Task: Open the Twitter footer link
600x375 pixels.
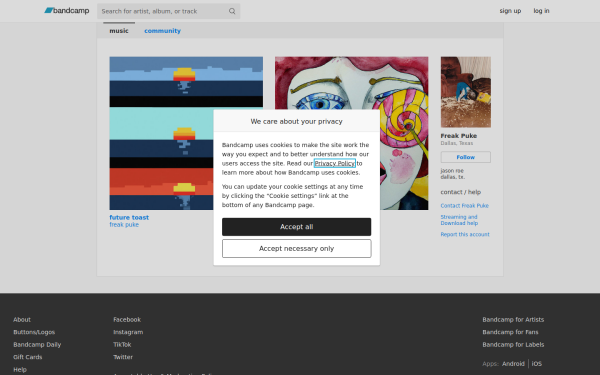Action: click(123, 357)
